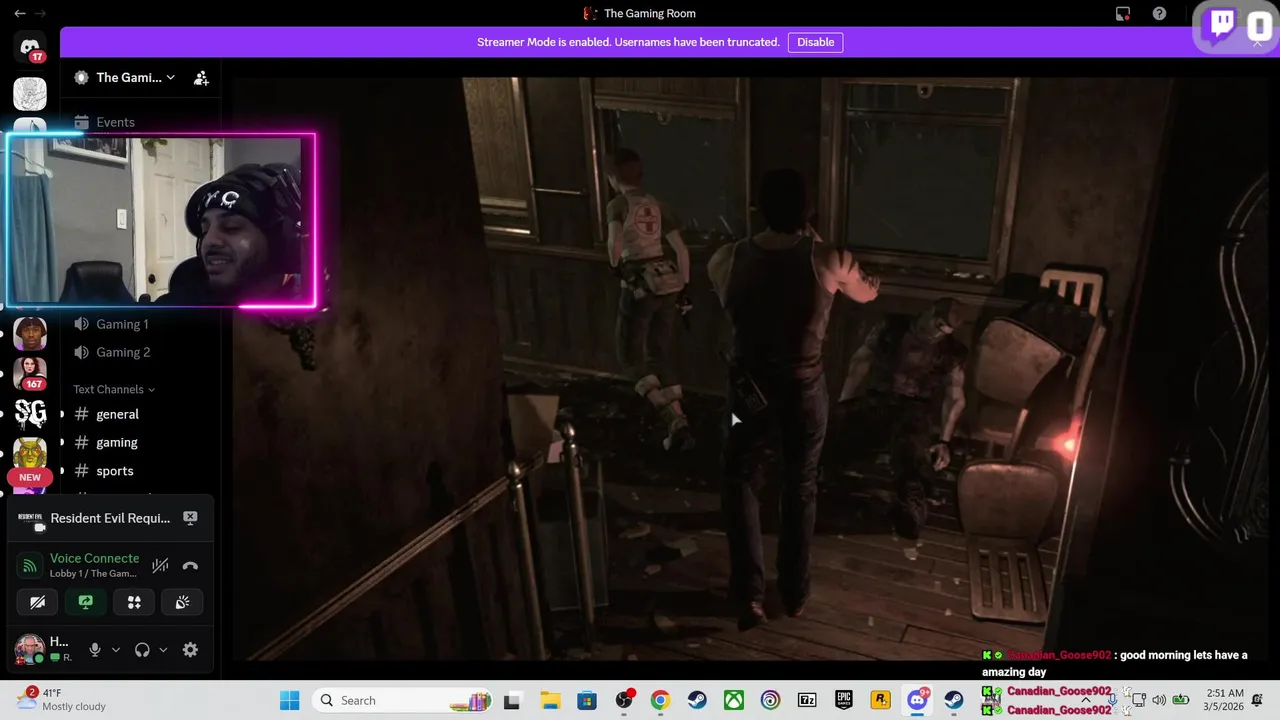Open microphone input options chevron
Image resolution: width=1280 pixels, height=720 pixels.
click(115, 650)
